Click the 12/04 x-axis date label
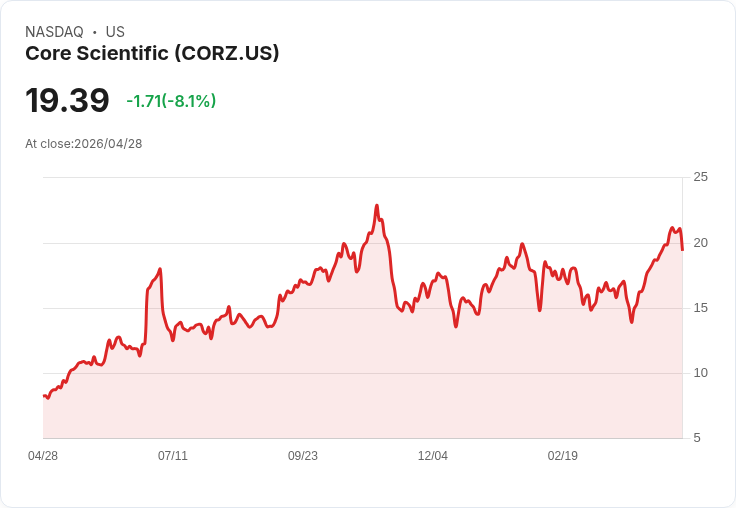Viewport: 736px width, 508px height. pyautogui.click(x=433, y=456)
